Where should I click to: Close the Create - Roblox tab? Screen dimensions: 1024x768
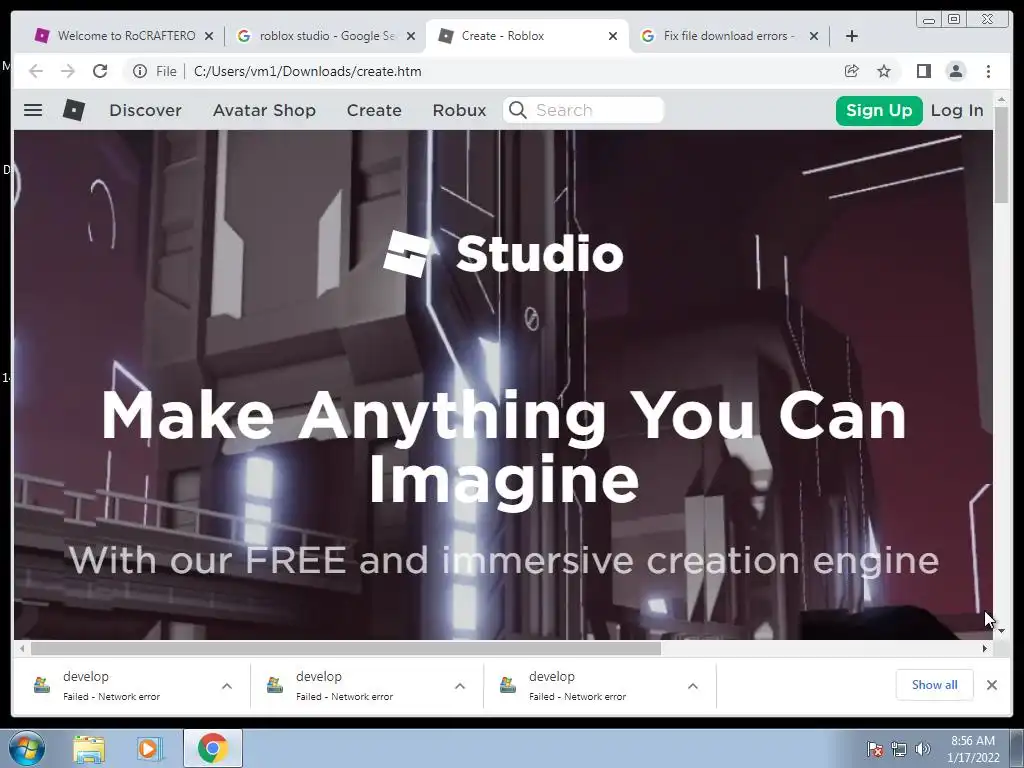613,36
